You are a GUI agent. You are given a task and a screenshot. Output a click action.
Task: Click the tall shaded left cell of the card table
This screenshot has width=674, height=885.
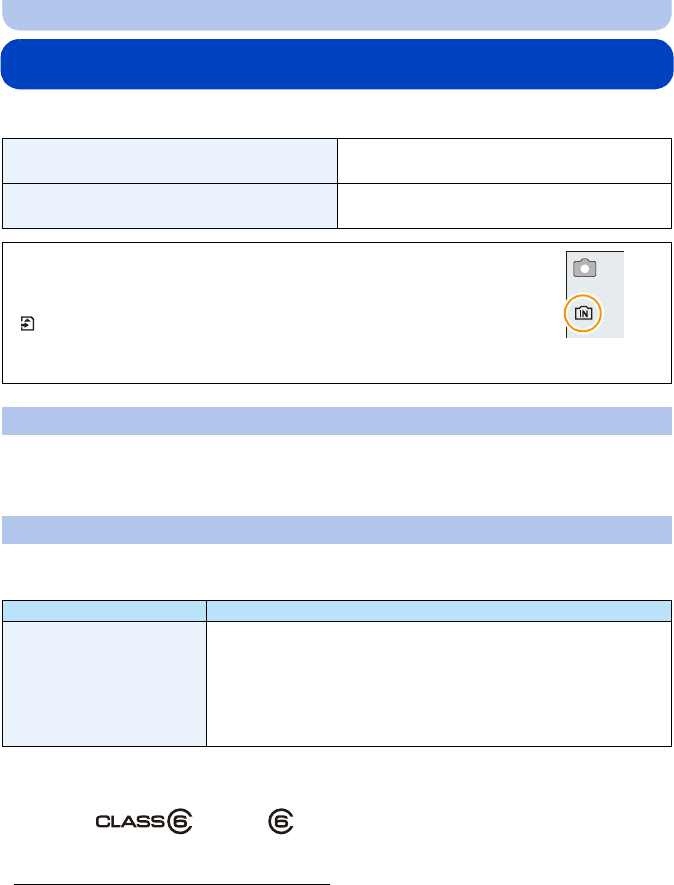(104, 683)
